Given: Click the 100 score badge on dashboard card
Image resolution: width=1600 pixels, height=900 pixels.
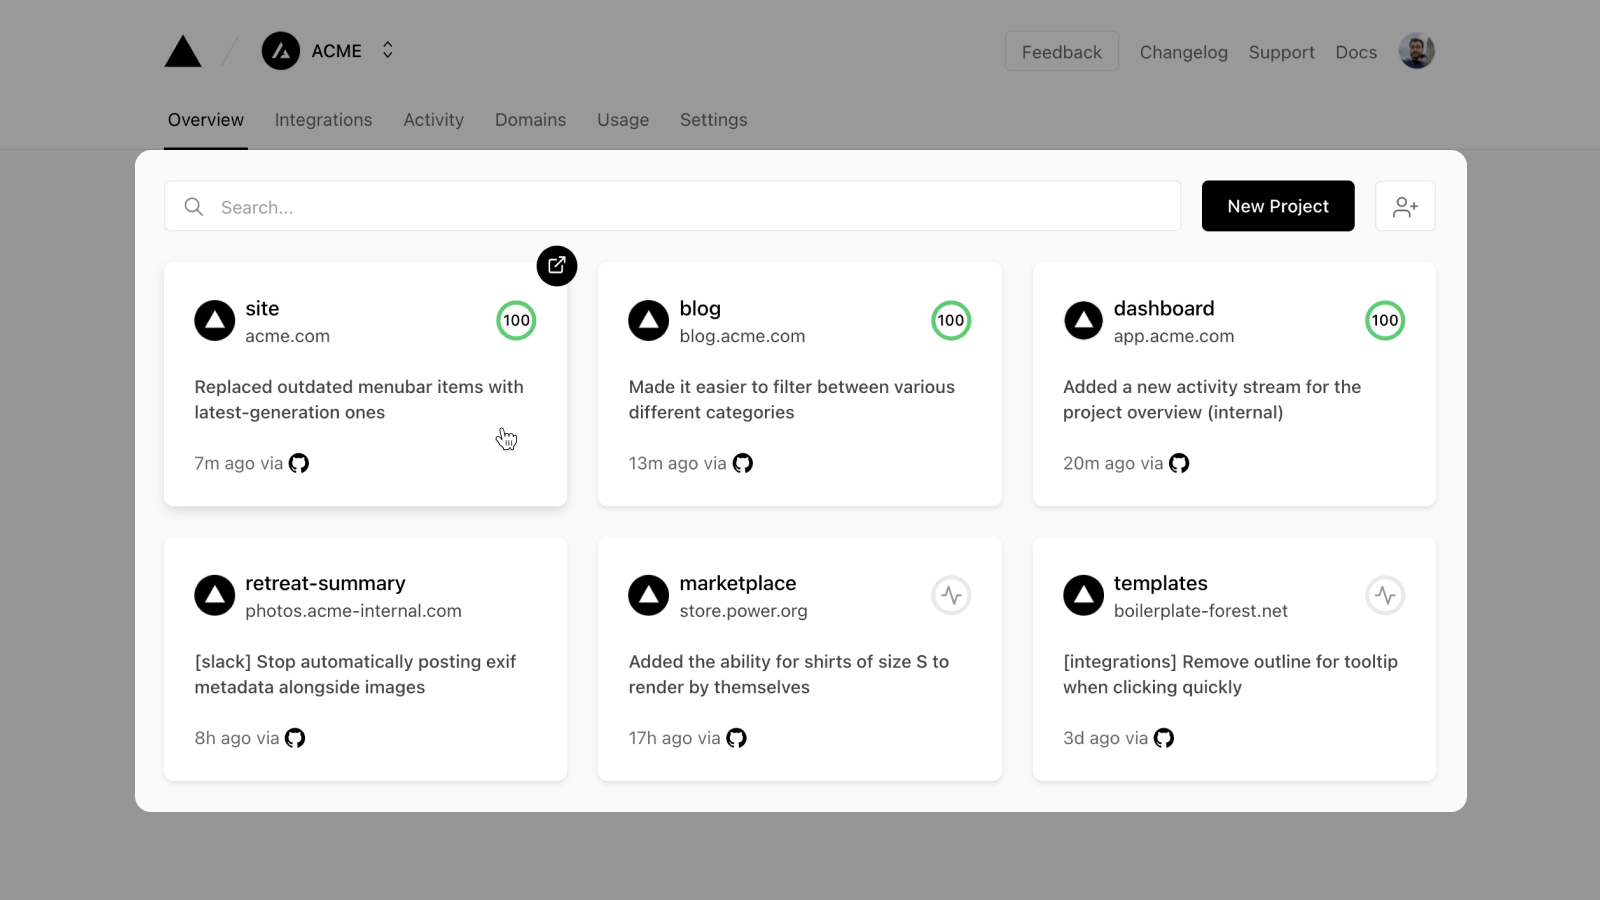Looking at the screenshot, I should tap(1385, 320).
